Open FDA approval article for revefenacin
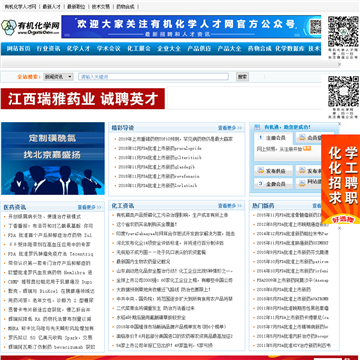Screen dimensions: 360x360 pyautogui.click(x=159, y=176)
